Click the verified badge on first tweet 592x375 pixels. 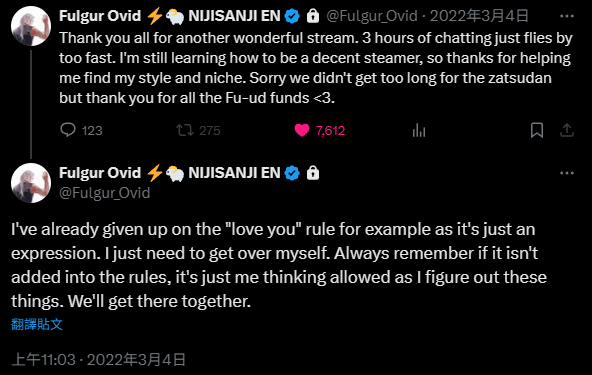pos(292,16)
